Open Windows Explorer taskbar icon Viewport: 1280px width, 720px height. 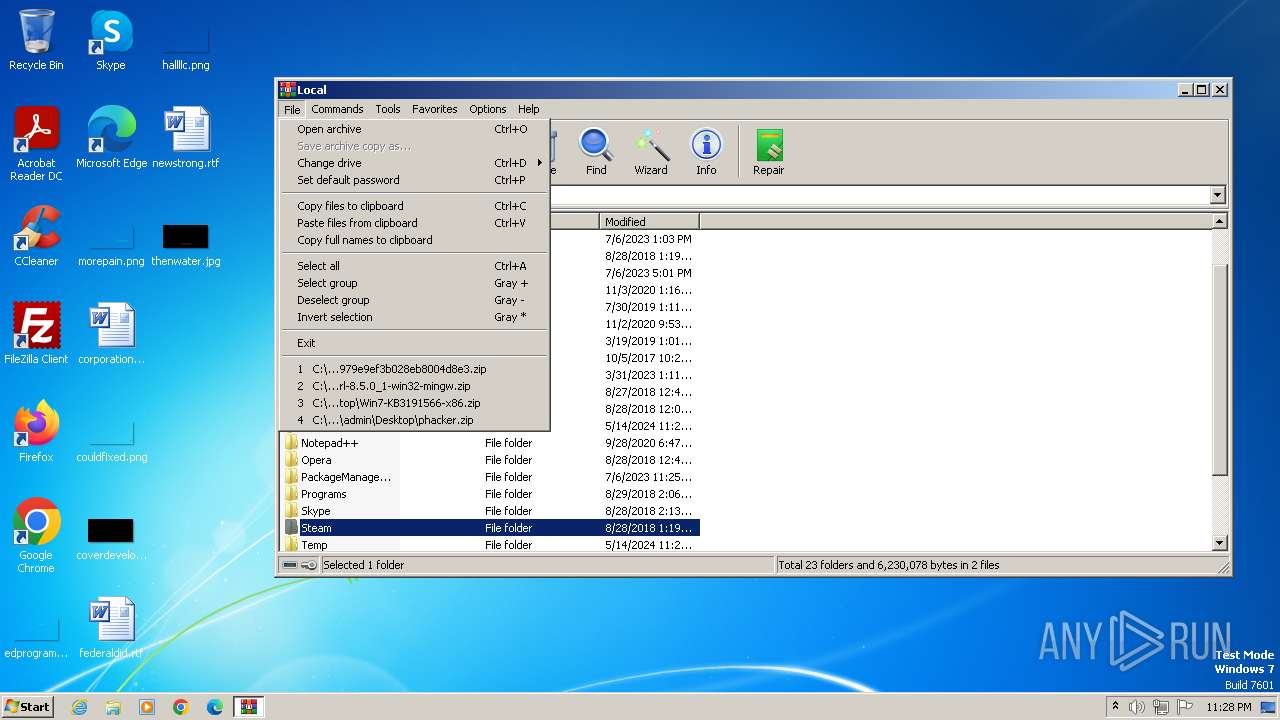[x=113, y=707]
